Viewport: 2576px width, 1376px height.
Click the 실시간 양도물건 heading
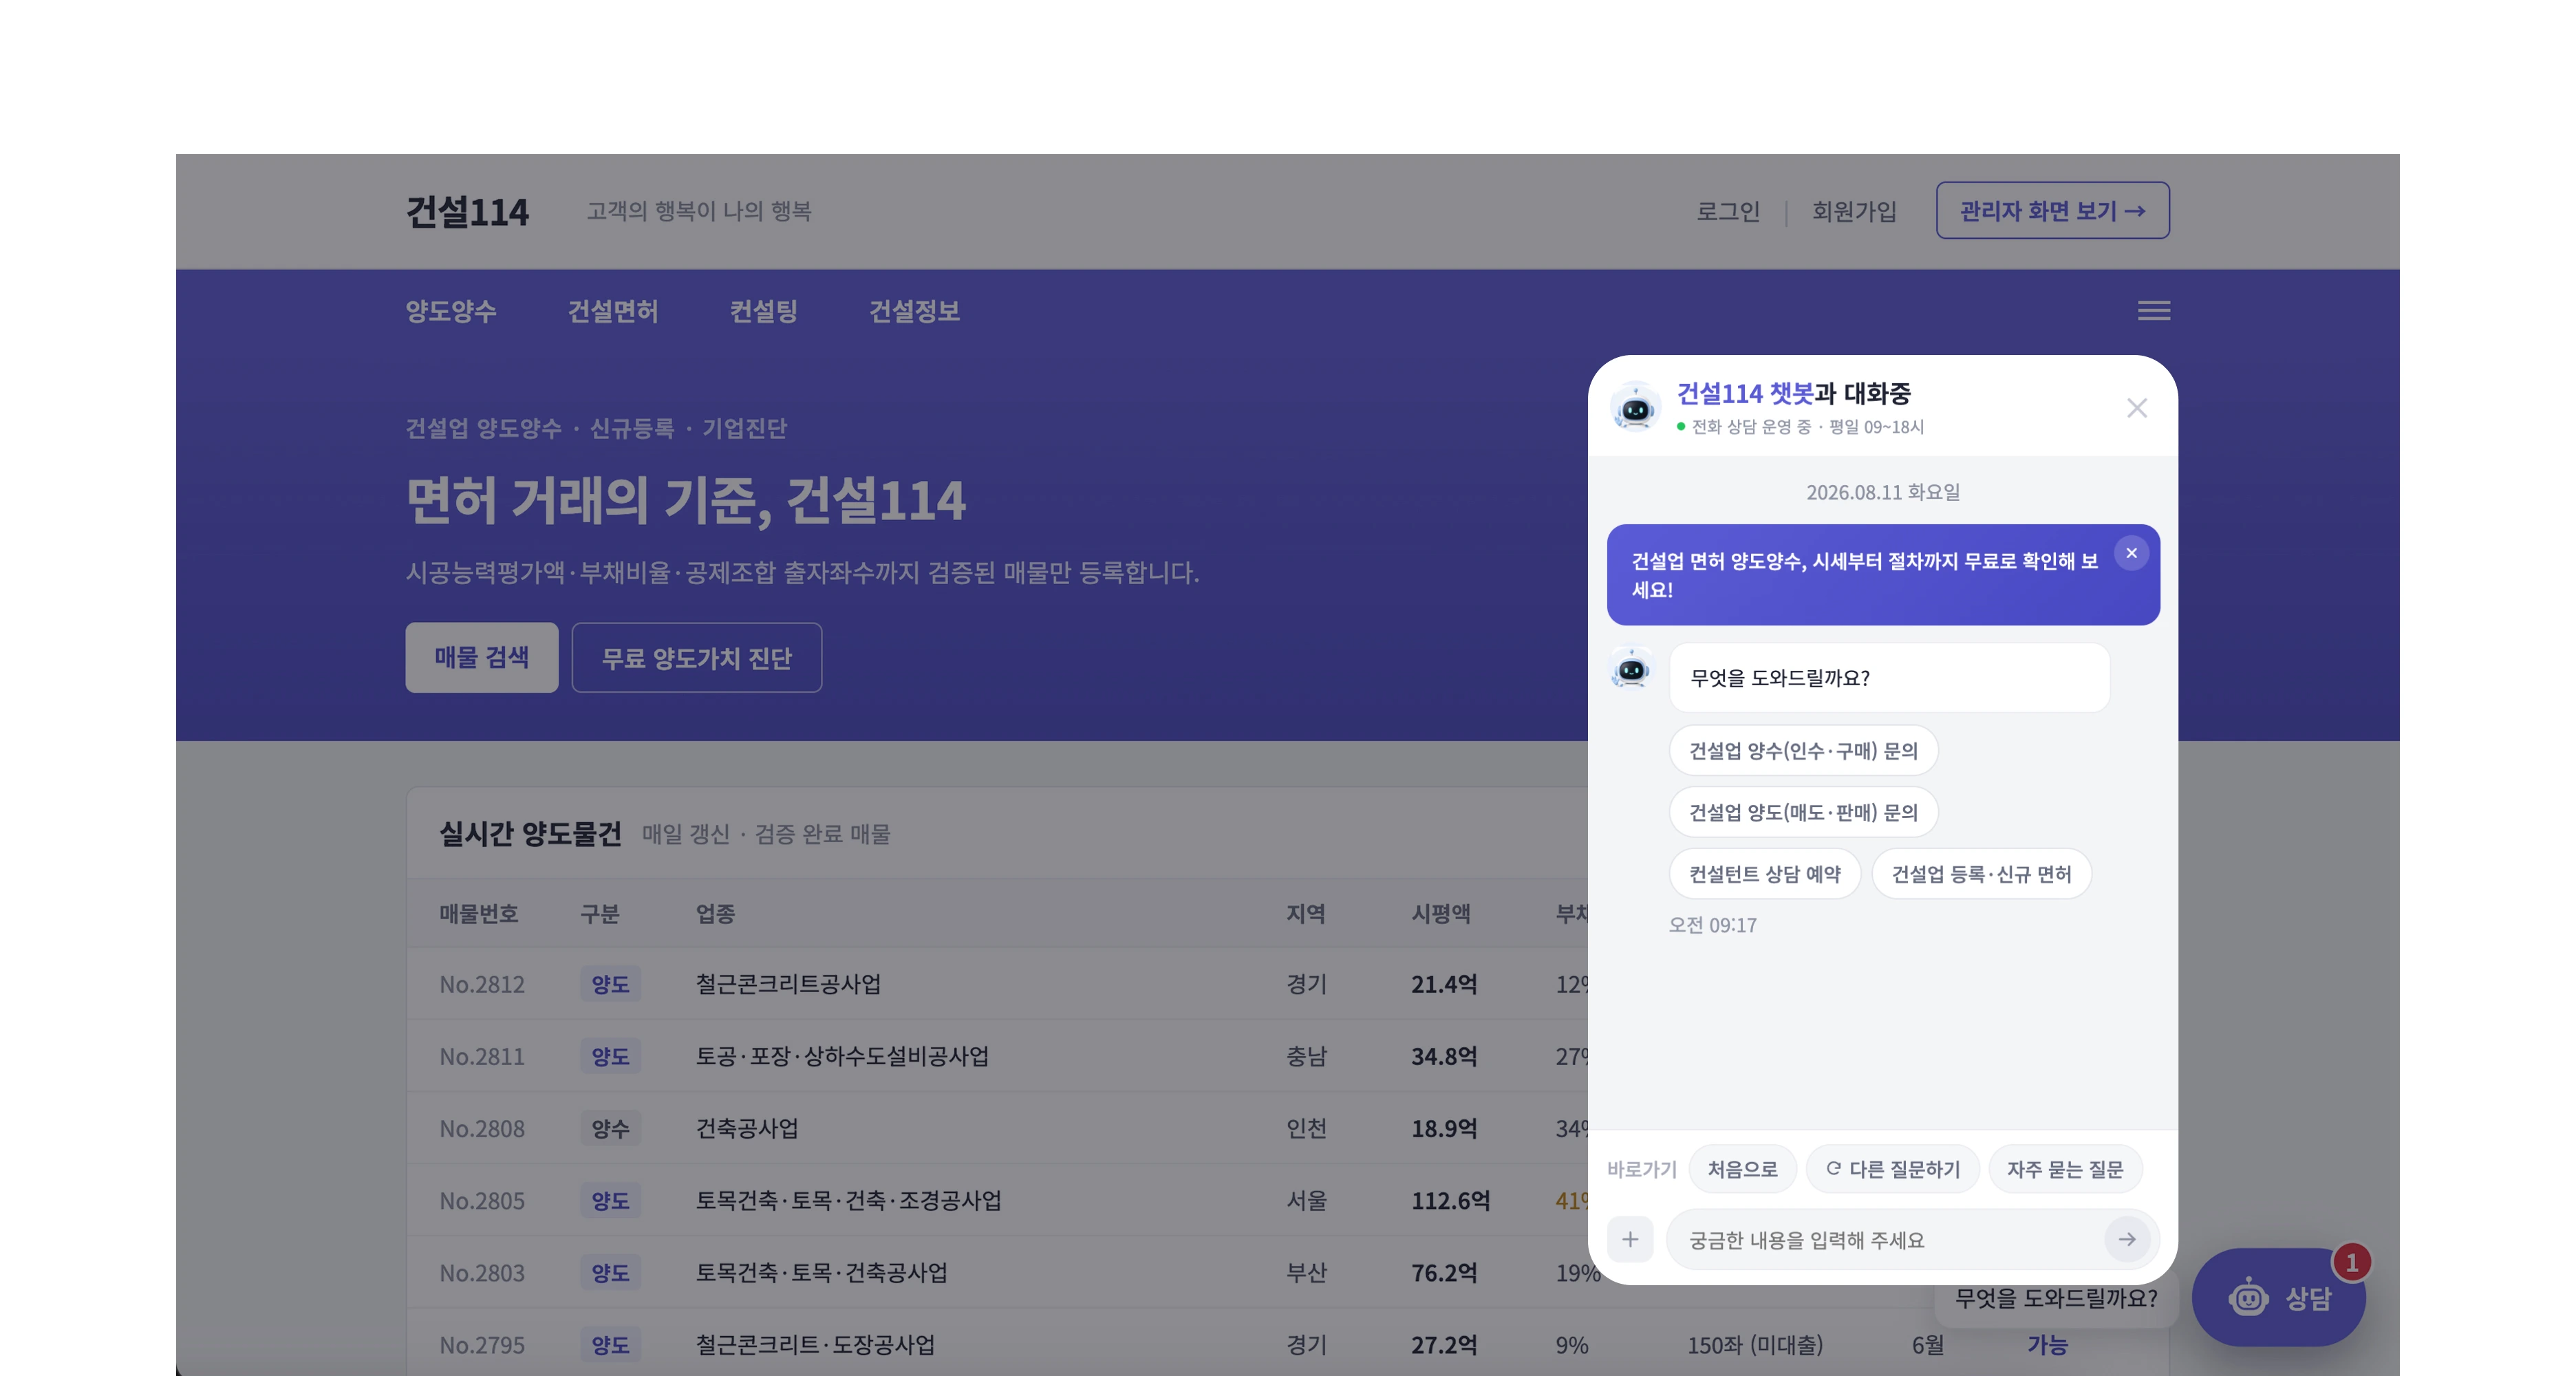(530, 833)
